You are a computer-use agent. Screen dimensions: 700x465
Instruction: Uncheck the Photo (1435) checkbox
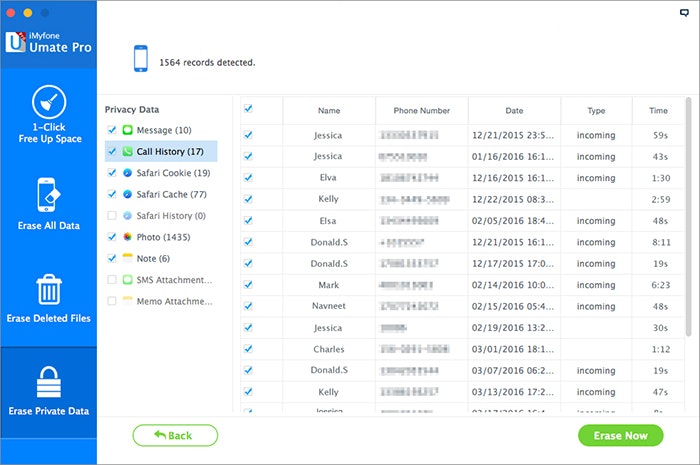tap(112, 237)
